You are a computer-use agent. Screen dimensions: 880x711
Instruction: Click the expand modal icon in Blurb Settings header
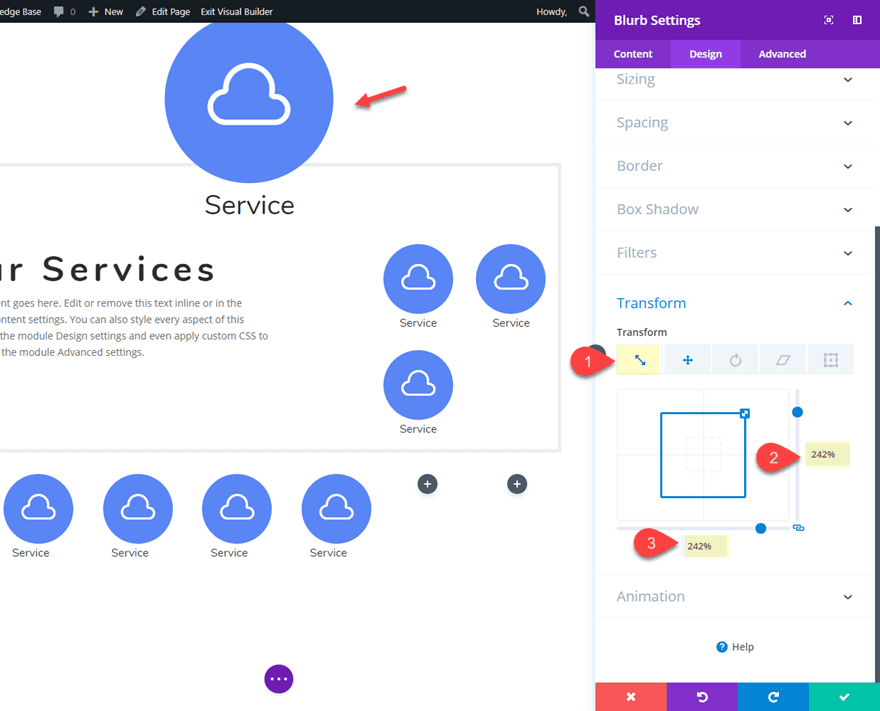829,19
